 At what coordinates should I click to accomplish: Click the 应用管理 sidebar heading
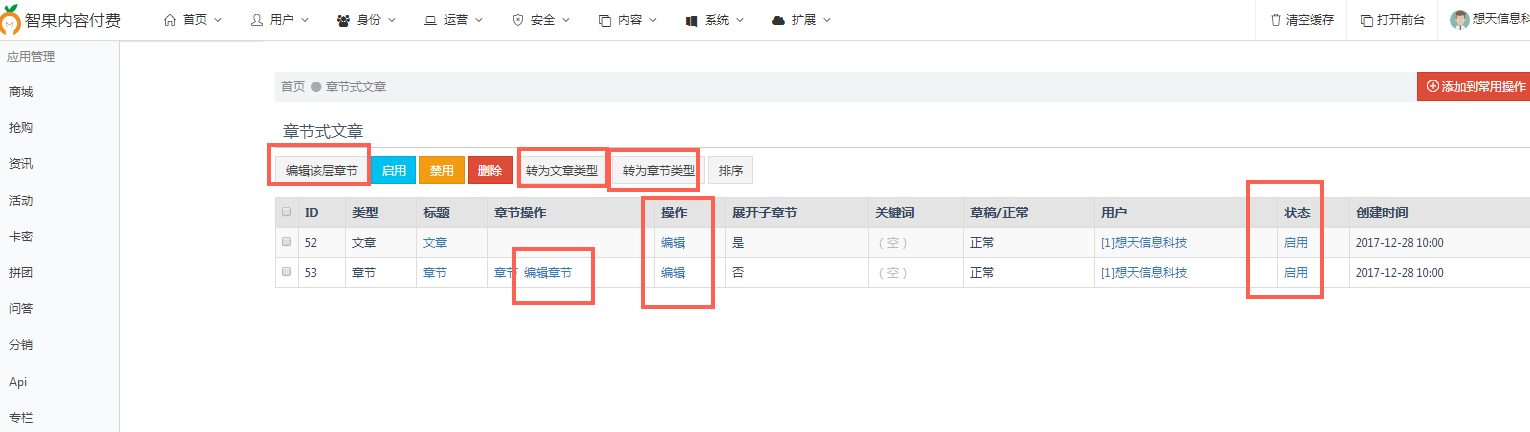(31, 57)
